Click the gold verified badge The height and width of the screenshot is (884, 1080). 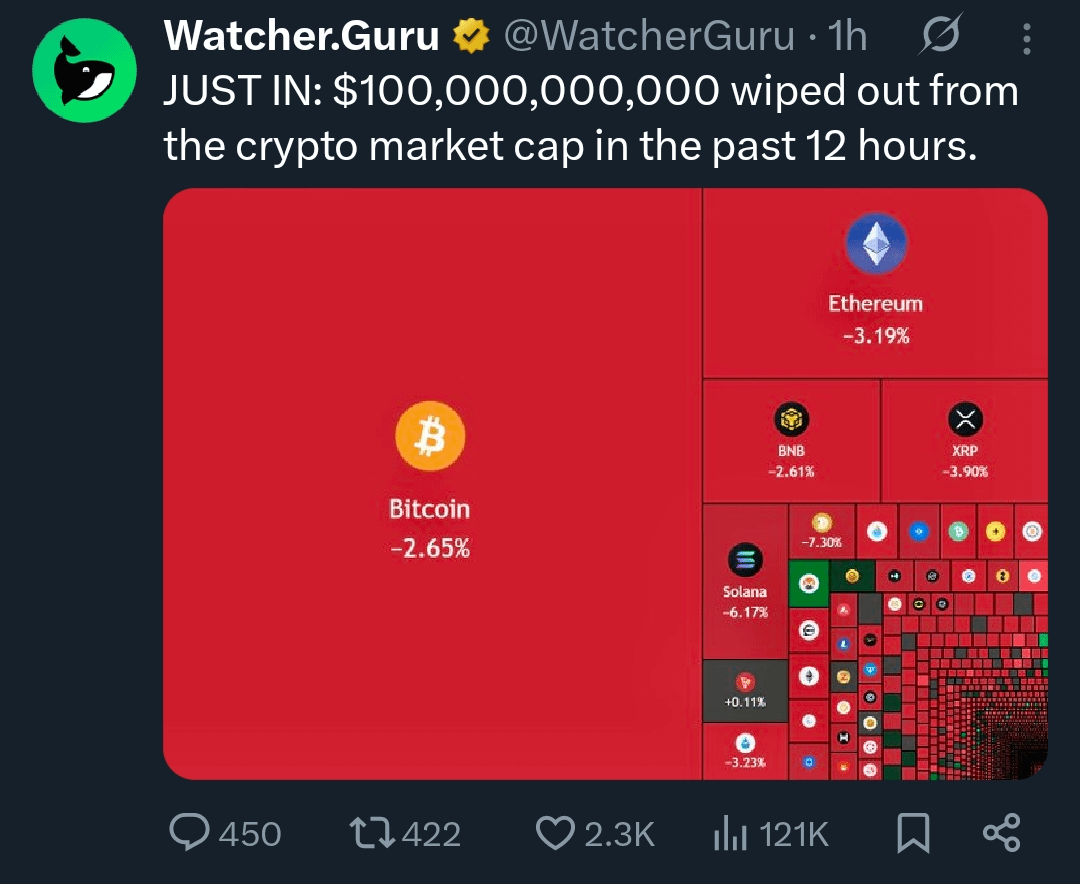[471, 38]
